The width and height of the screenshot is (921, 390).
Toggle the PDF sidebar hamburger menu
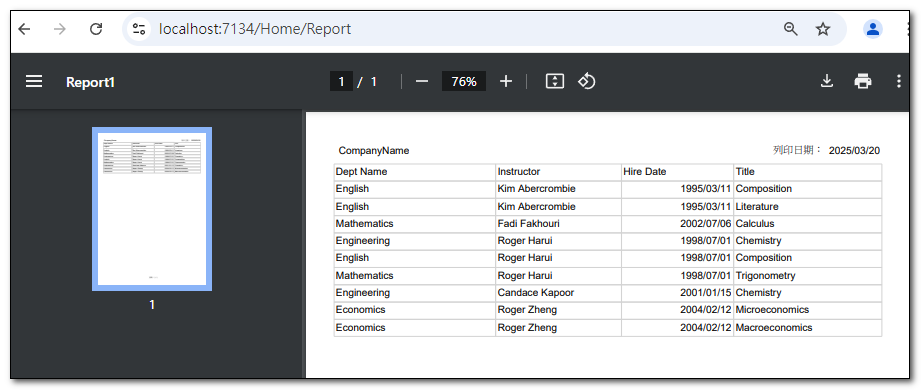34,82
